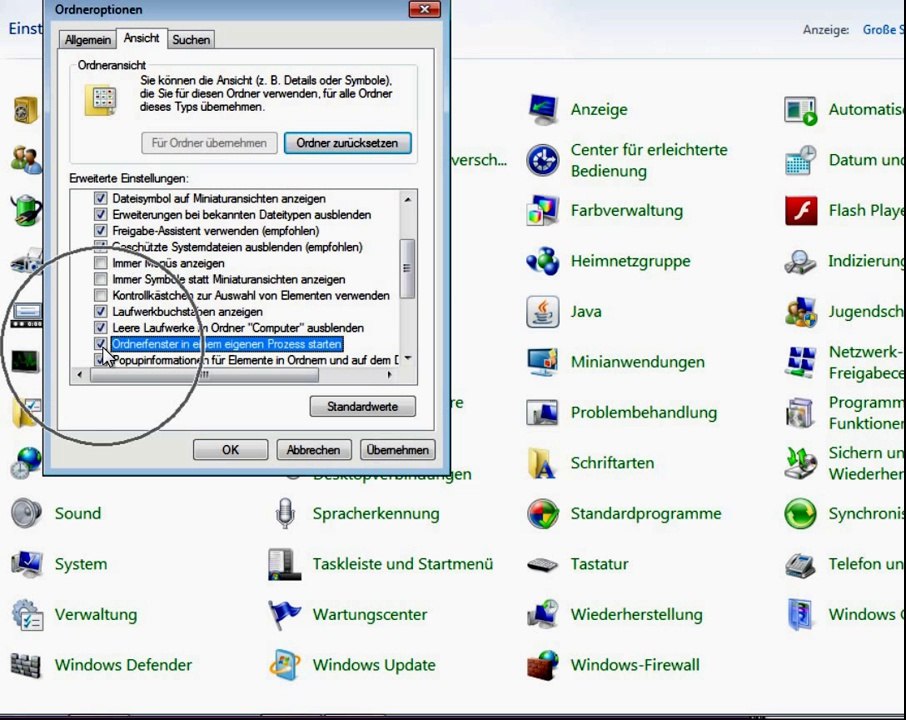Viewport: 906px width, 720px height.
Task: Select the Ansicht tab
Action: (142, 38)
